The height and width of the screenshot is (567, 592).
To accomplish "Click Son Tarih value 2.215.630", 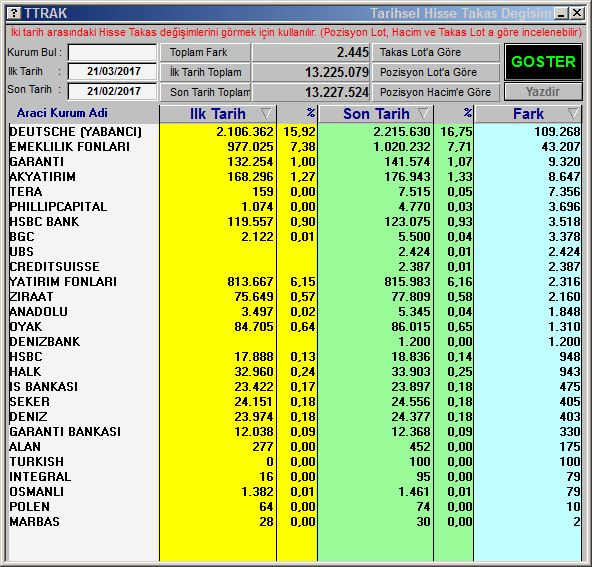I will 402,132.
